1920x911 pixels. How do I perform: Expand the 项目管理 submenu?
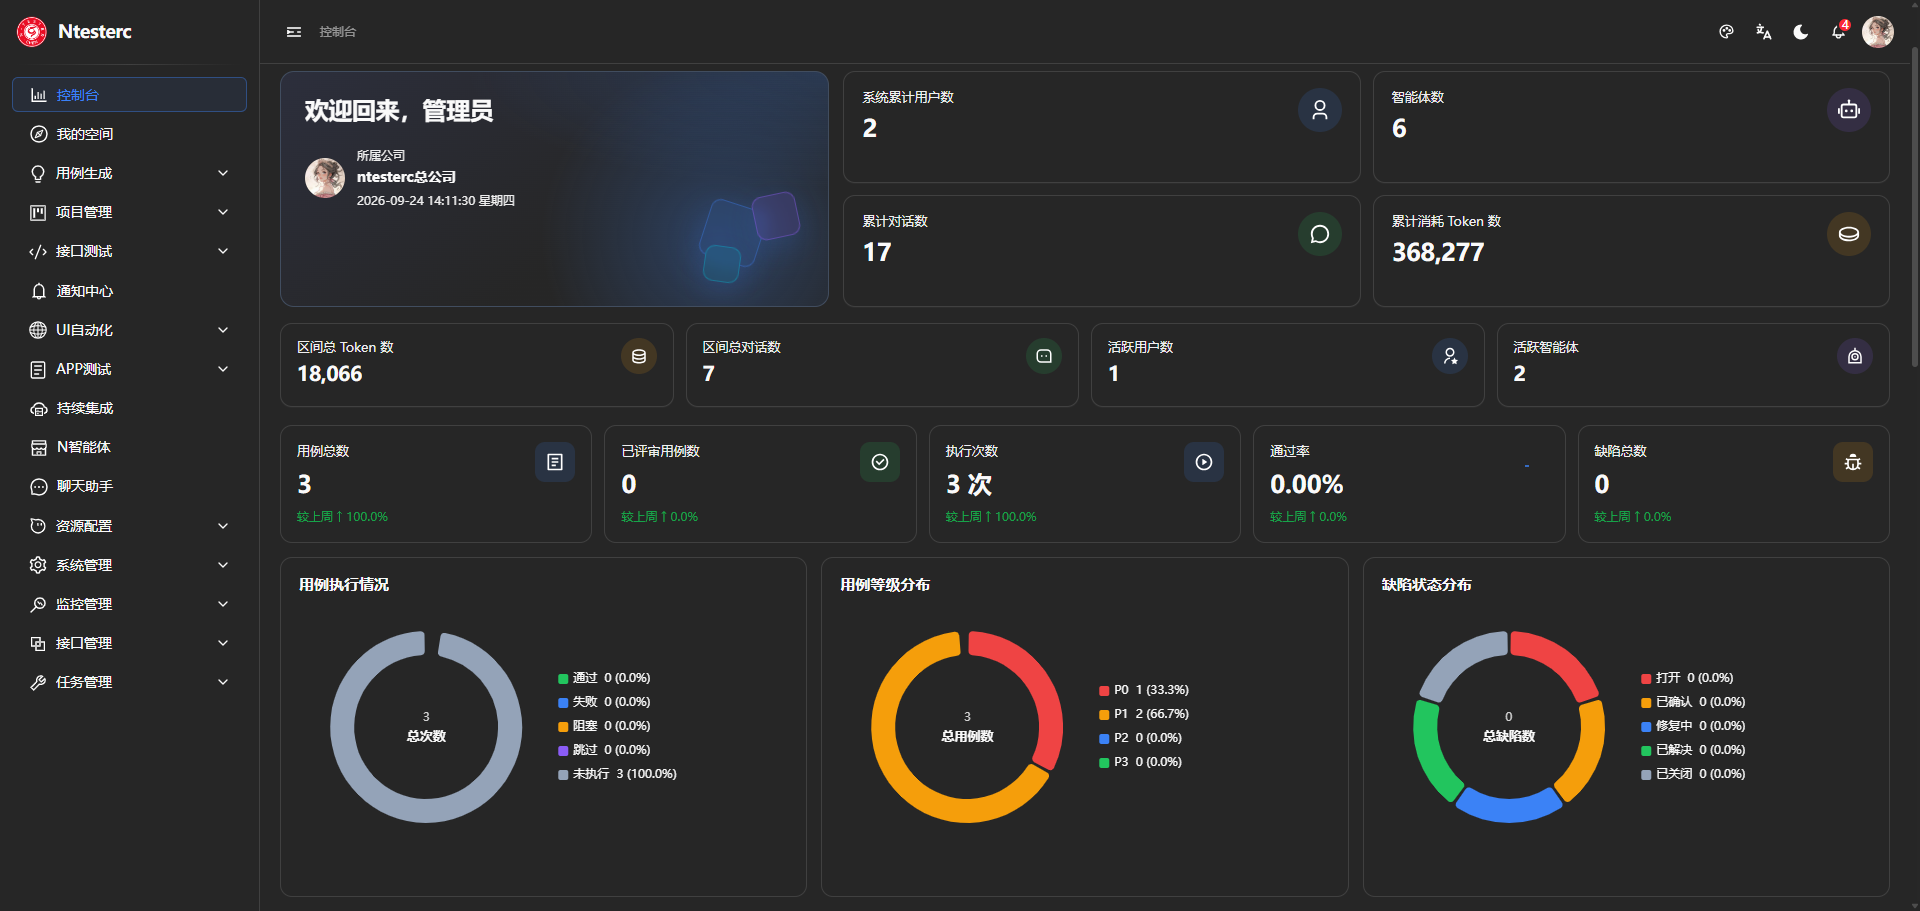tap(129, 212)
